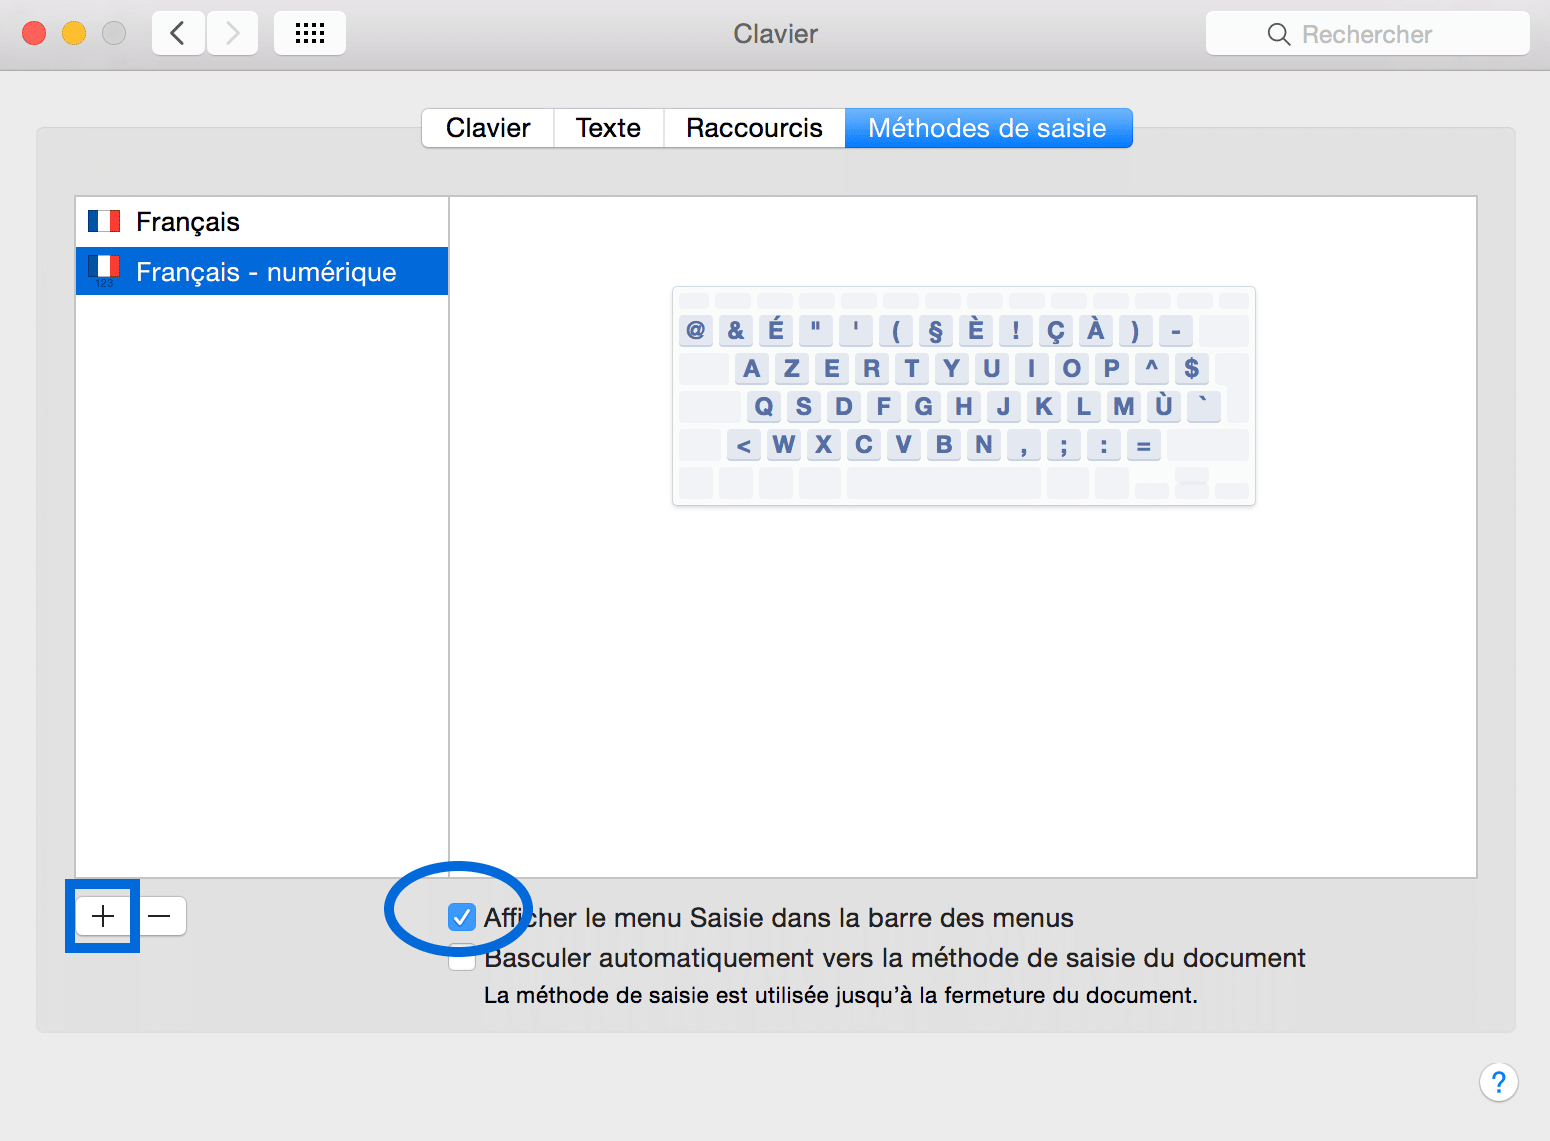Click the label Basculer automatiquement vers la méthode
The height and width of the screenshot is (1141, 1550).
[895, 958]
